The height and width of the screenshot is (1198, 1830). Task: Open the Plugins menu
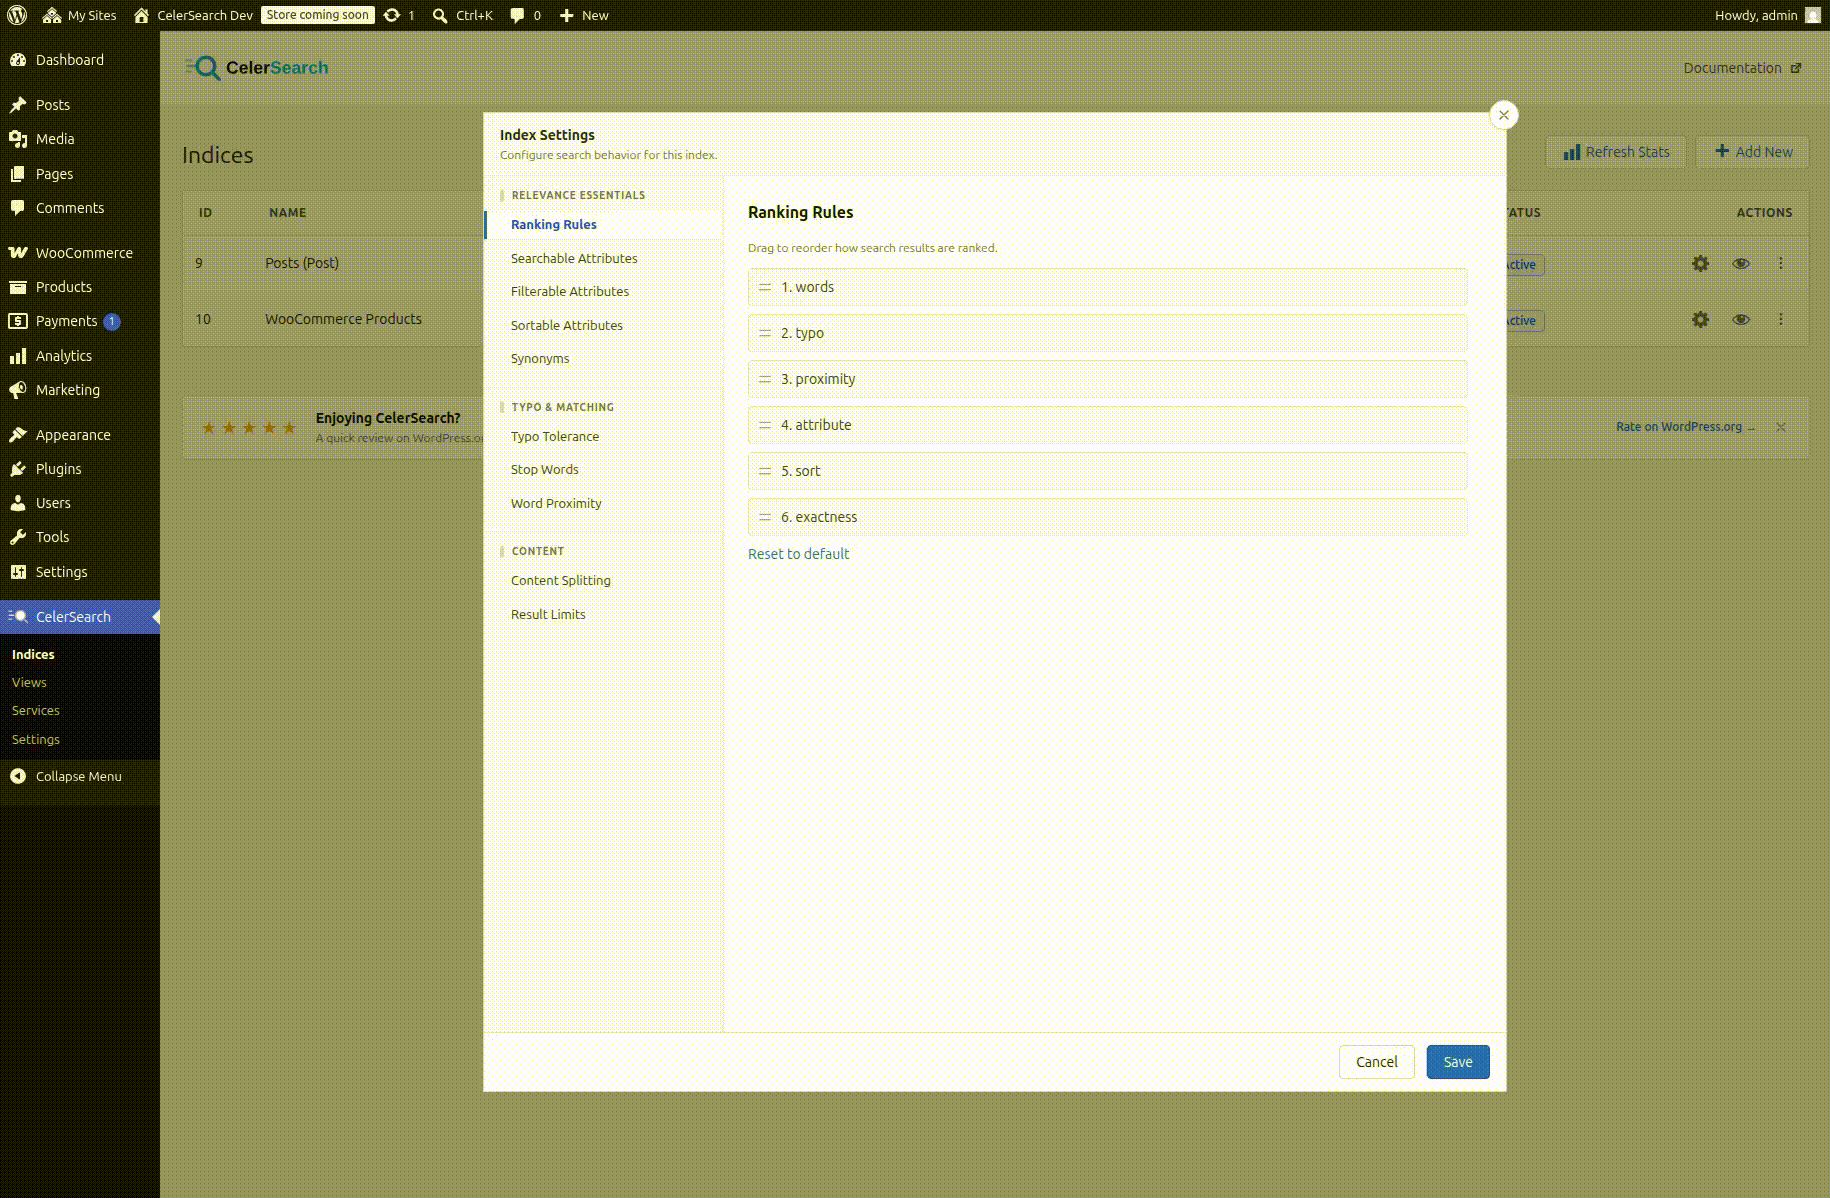coord(80,469)
